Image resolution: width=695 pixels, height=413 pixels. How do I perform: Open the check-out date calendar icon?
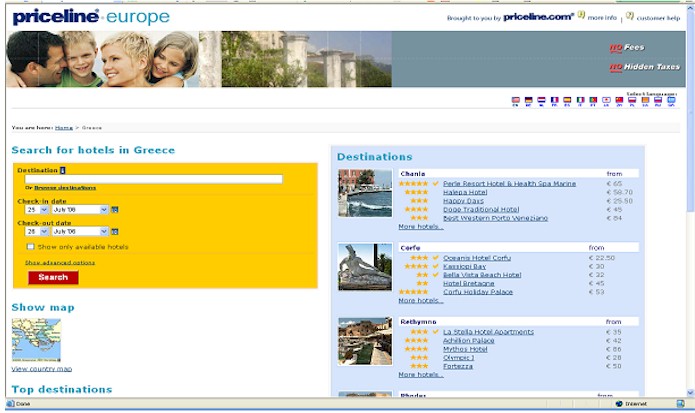[x=115, y=231]
